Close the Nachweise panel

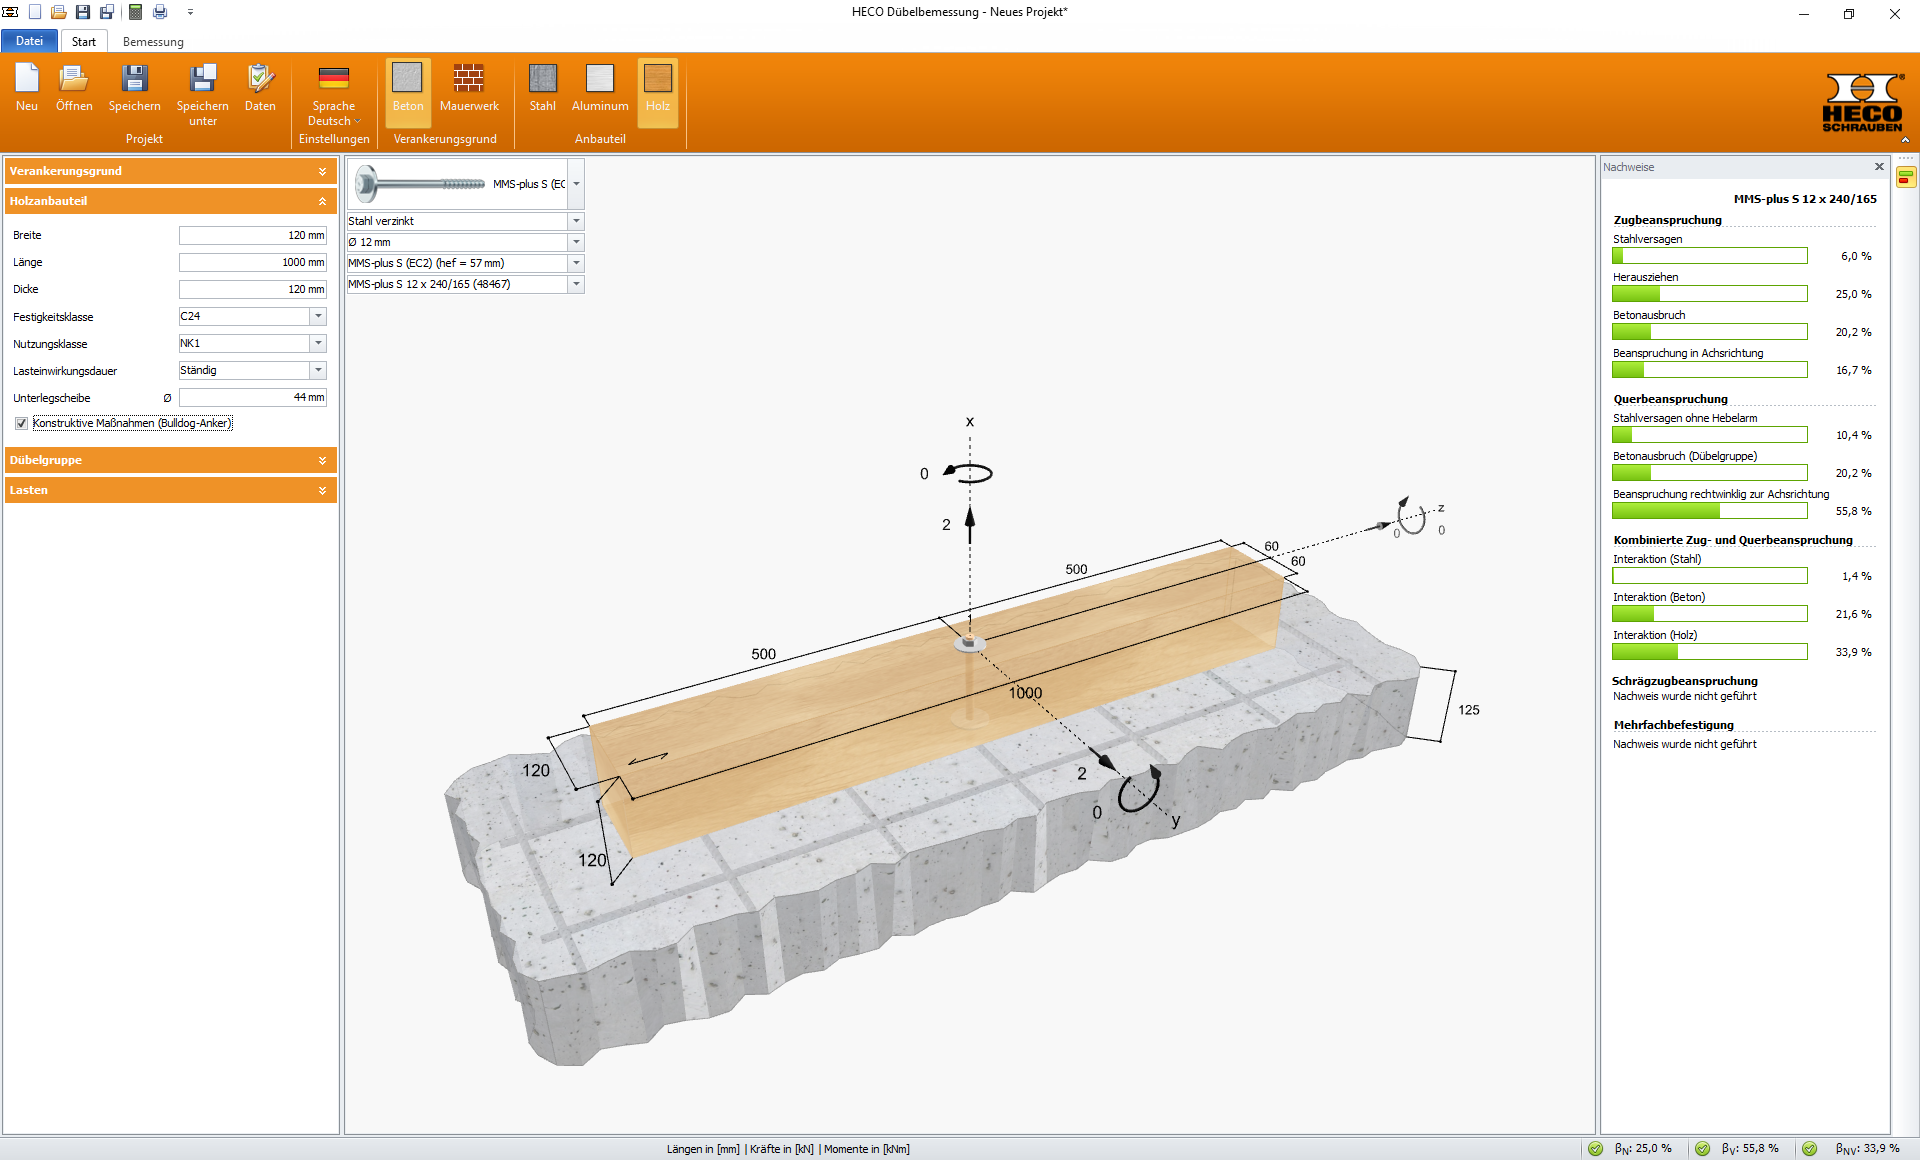pyautogui.click(x=1879, y=167)
